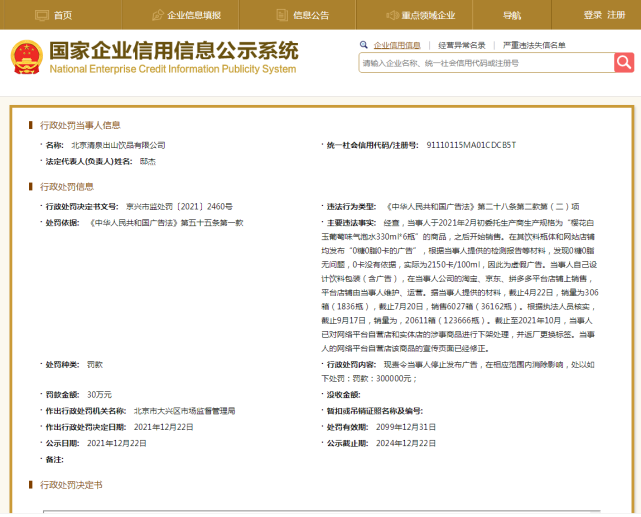Click the 行政处罚当事人信息 section heading
The height and width of the screenshot is (517, 641).
coord(80,125)
